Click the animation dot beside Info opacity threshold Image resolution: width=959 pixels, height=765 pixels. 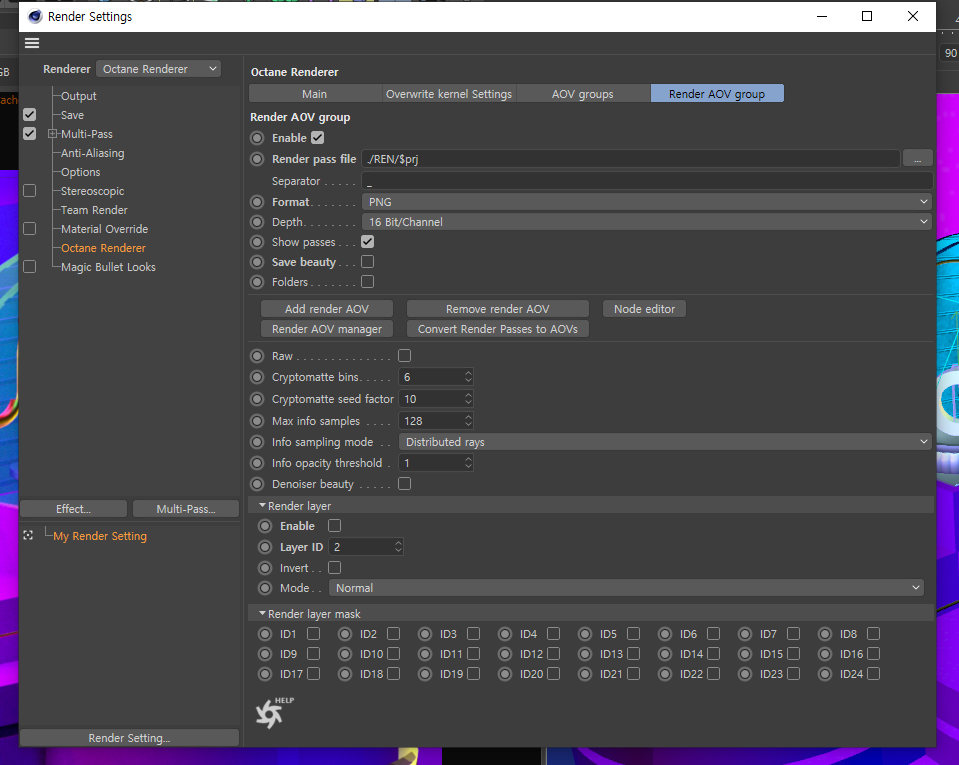[257, 463]
